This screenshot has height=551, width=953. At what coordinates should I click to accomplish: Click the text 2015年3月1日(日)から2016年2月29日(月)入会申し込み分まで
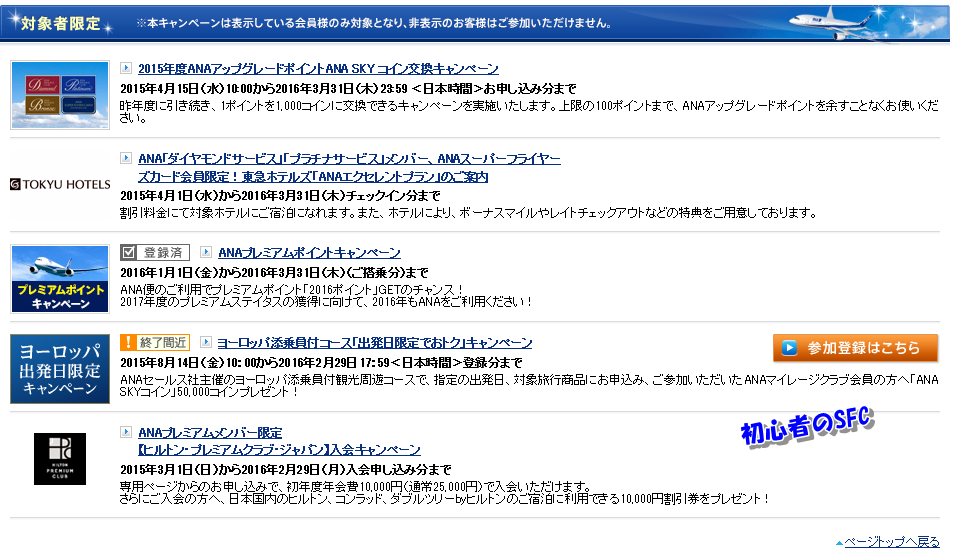coord(286,470)
